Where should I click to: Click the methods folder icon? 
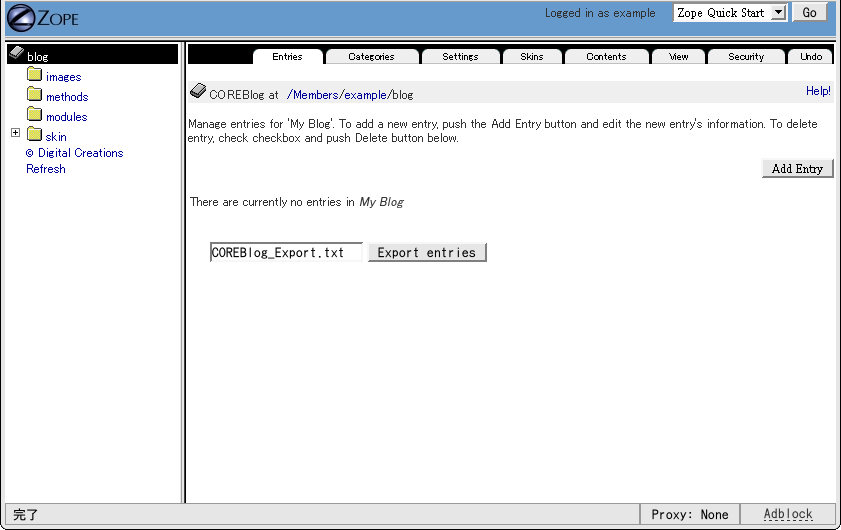click(35, 95)
